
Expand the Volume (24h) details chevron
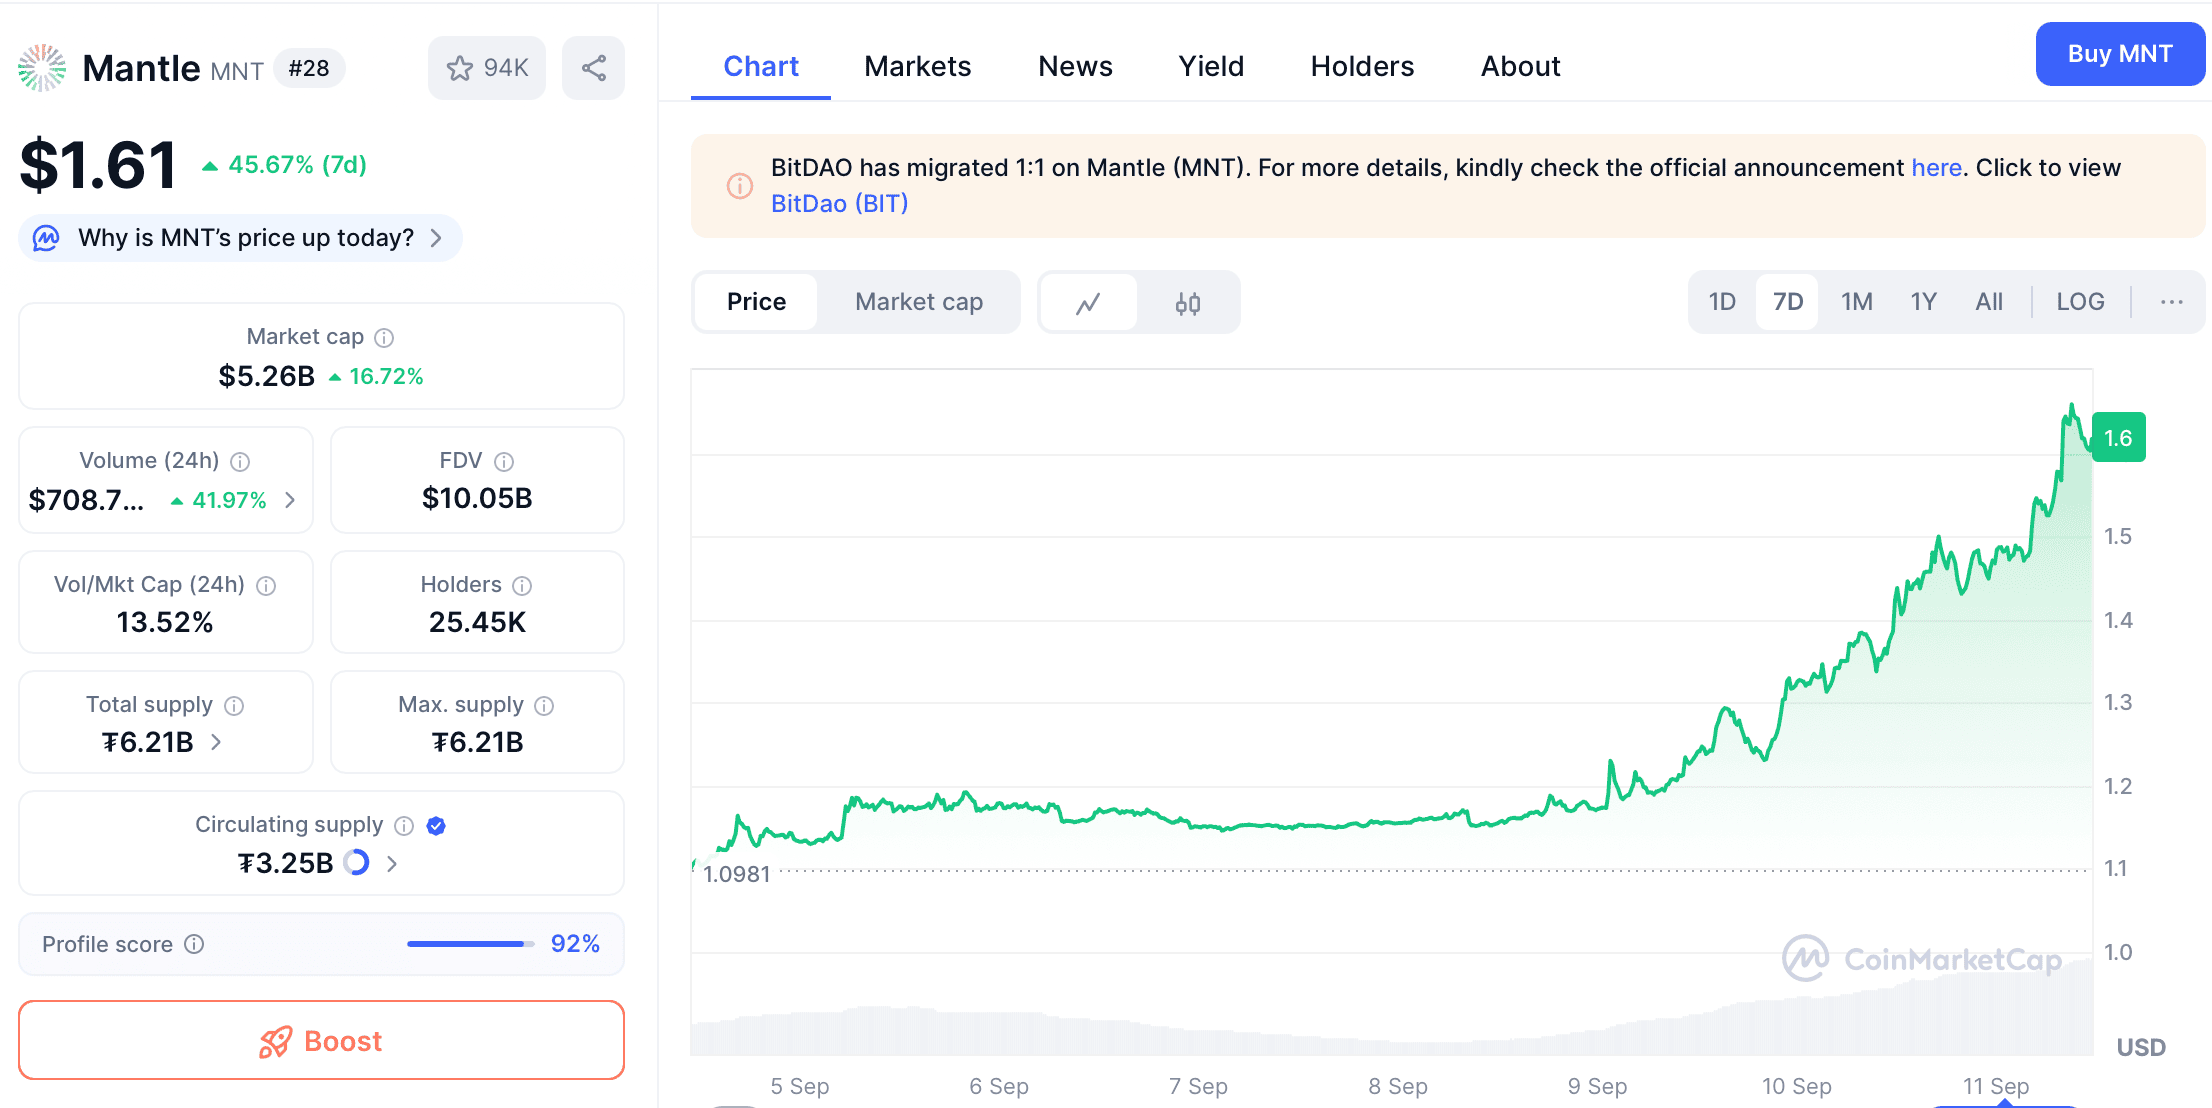(290, 500)
